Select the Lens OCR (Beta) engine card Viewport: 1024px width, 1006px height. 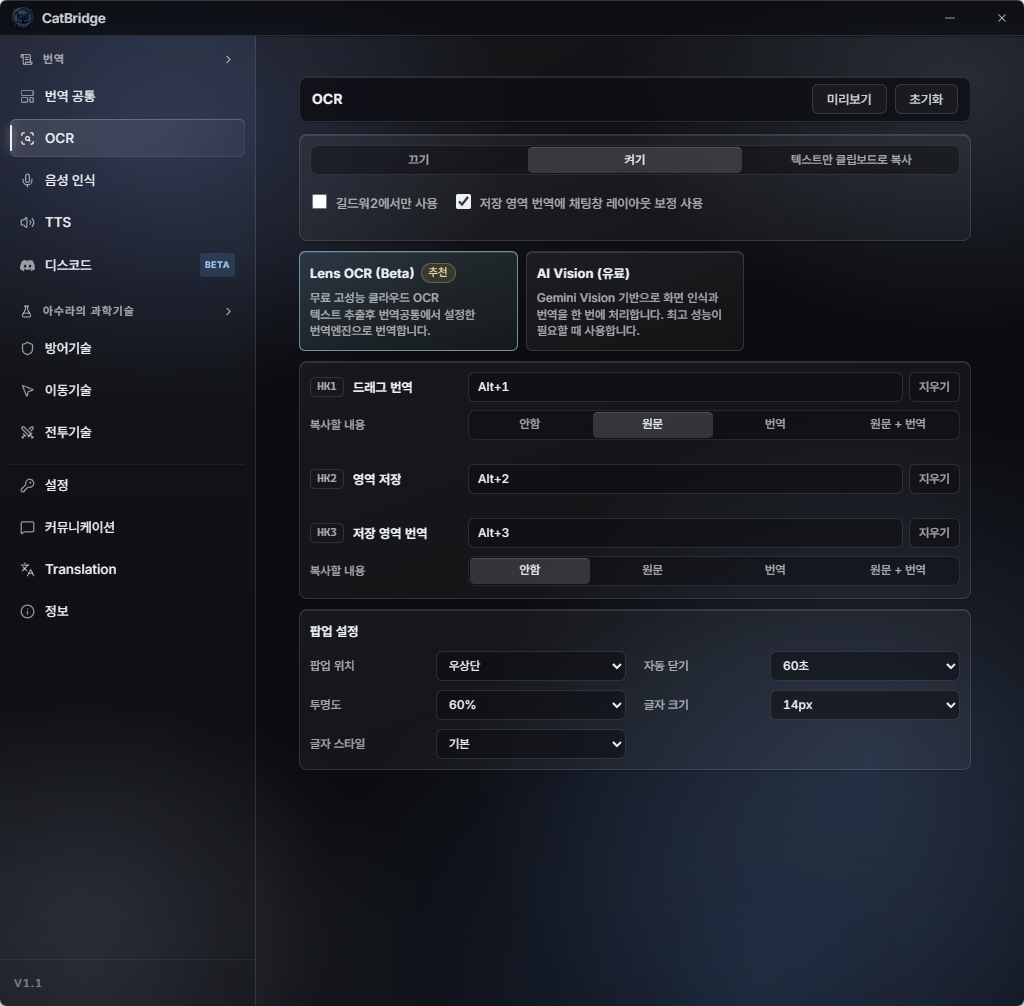408,301
